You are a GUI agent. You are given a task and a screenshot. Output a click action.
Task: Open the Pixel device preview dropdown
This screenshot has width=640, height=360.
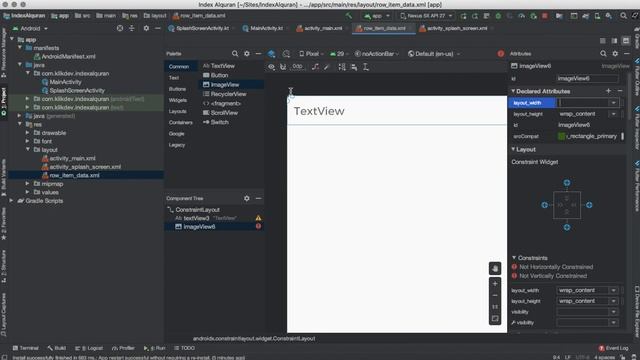311,54
